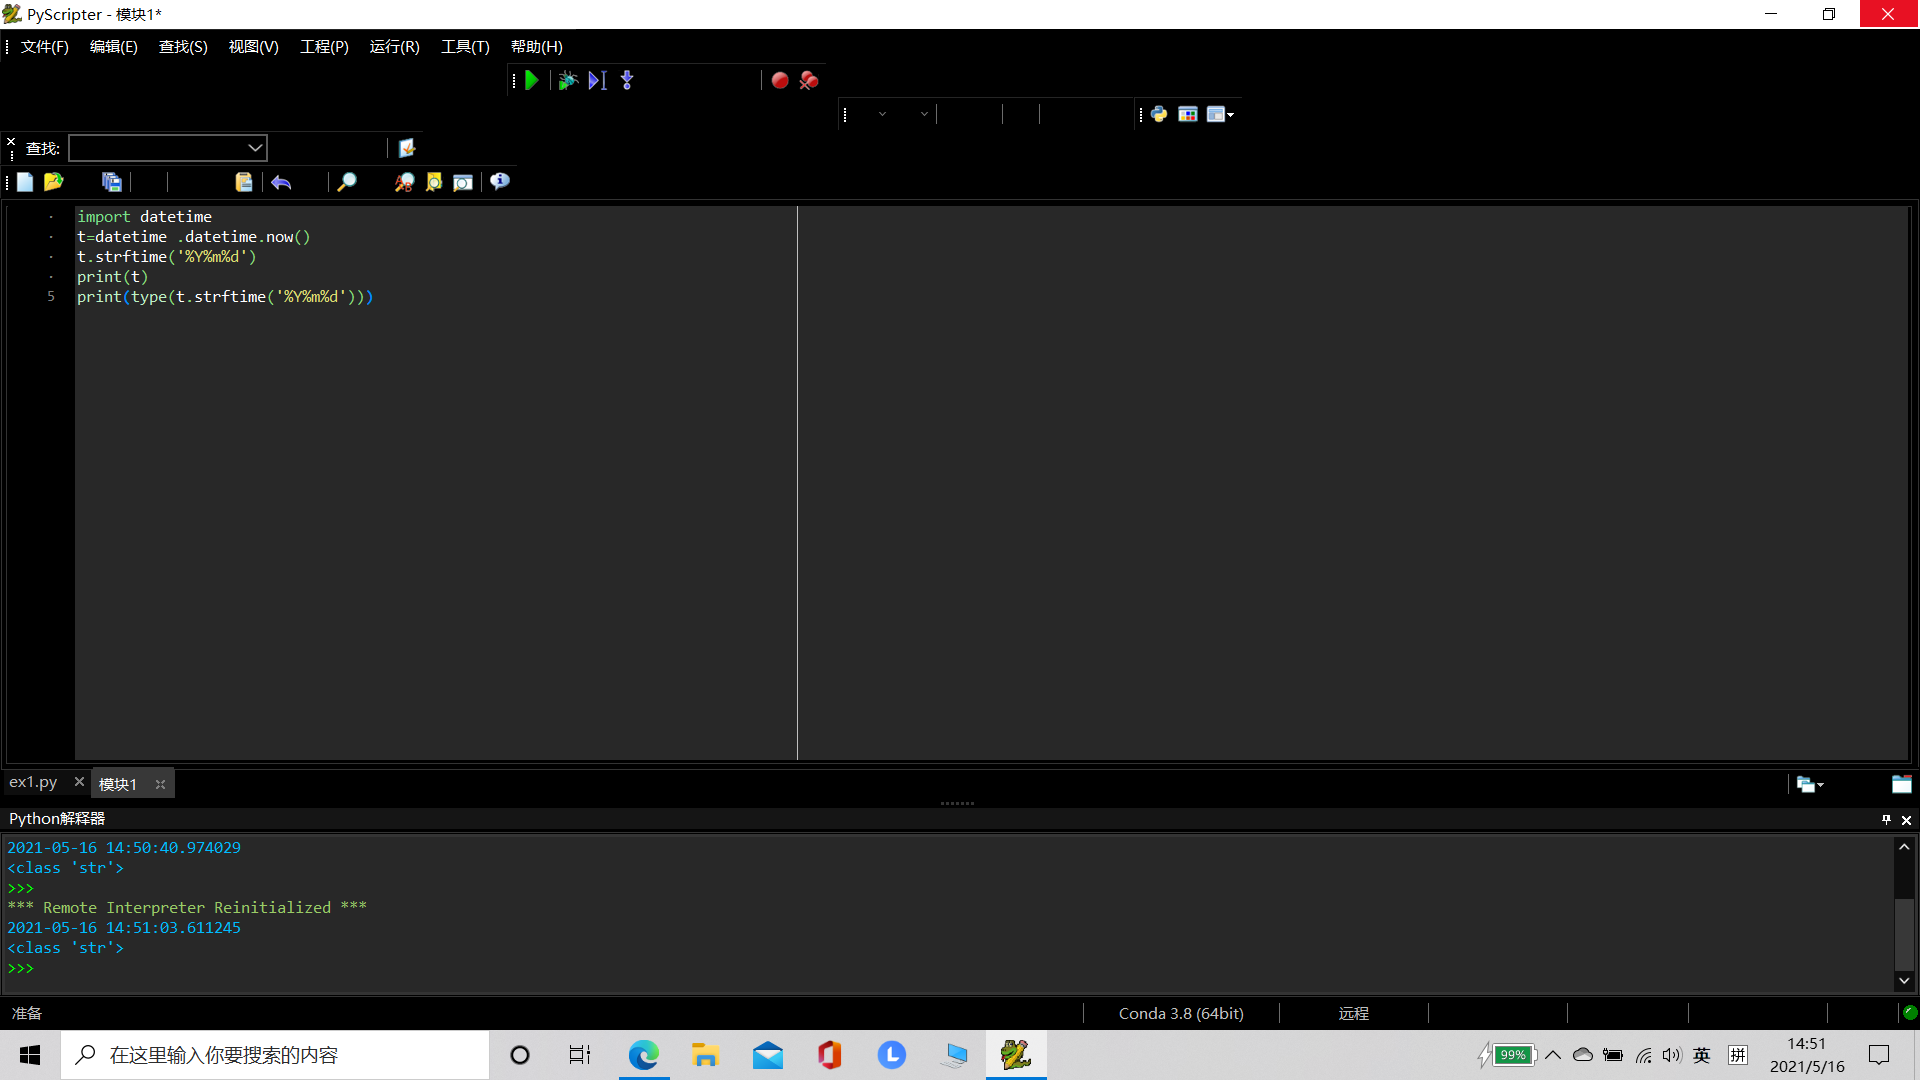Click the Open file folder icon
This screenshot has height=1080, width=1920.
[54, 182]
